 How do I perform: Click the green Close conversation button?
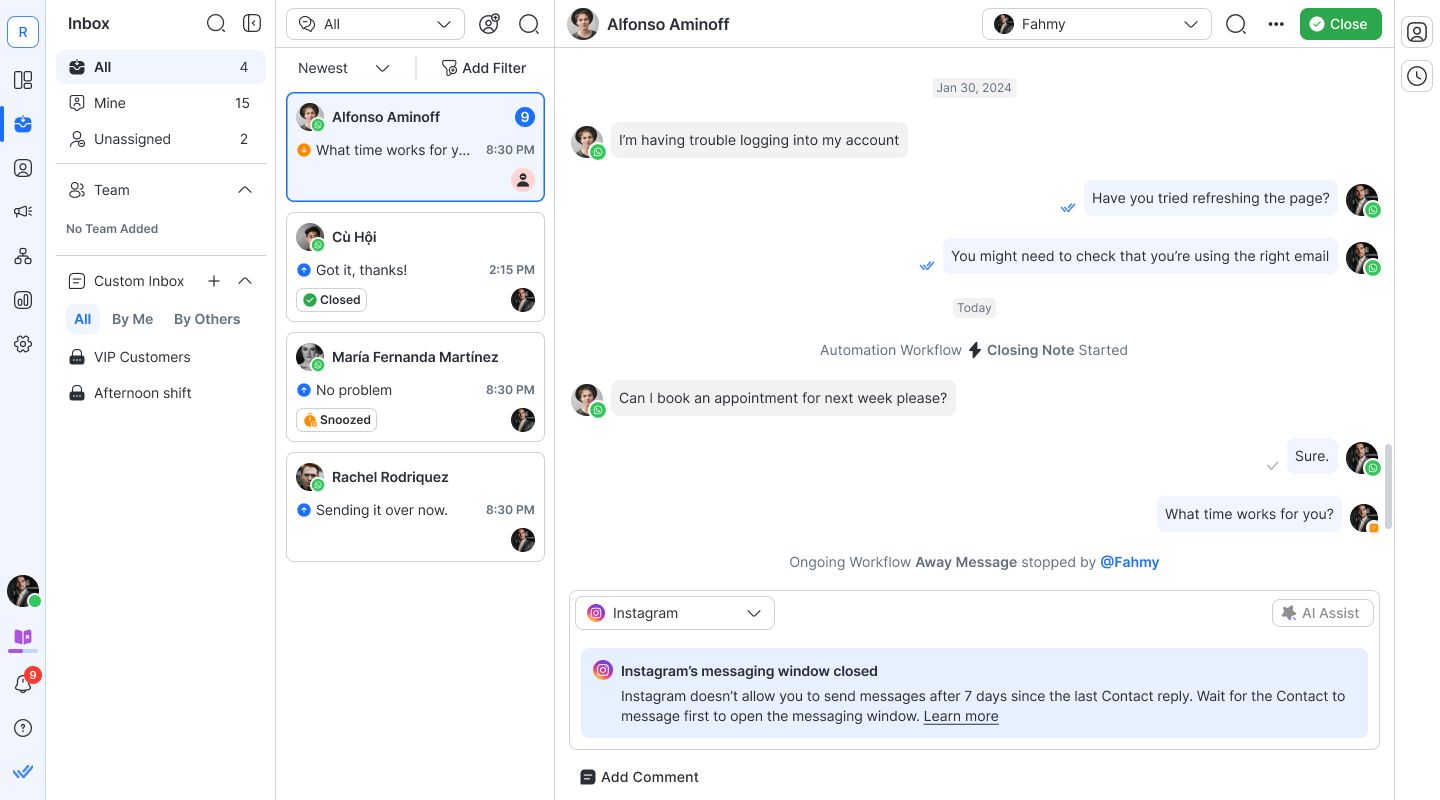click(x=1340, y=24)
